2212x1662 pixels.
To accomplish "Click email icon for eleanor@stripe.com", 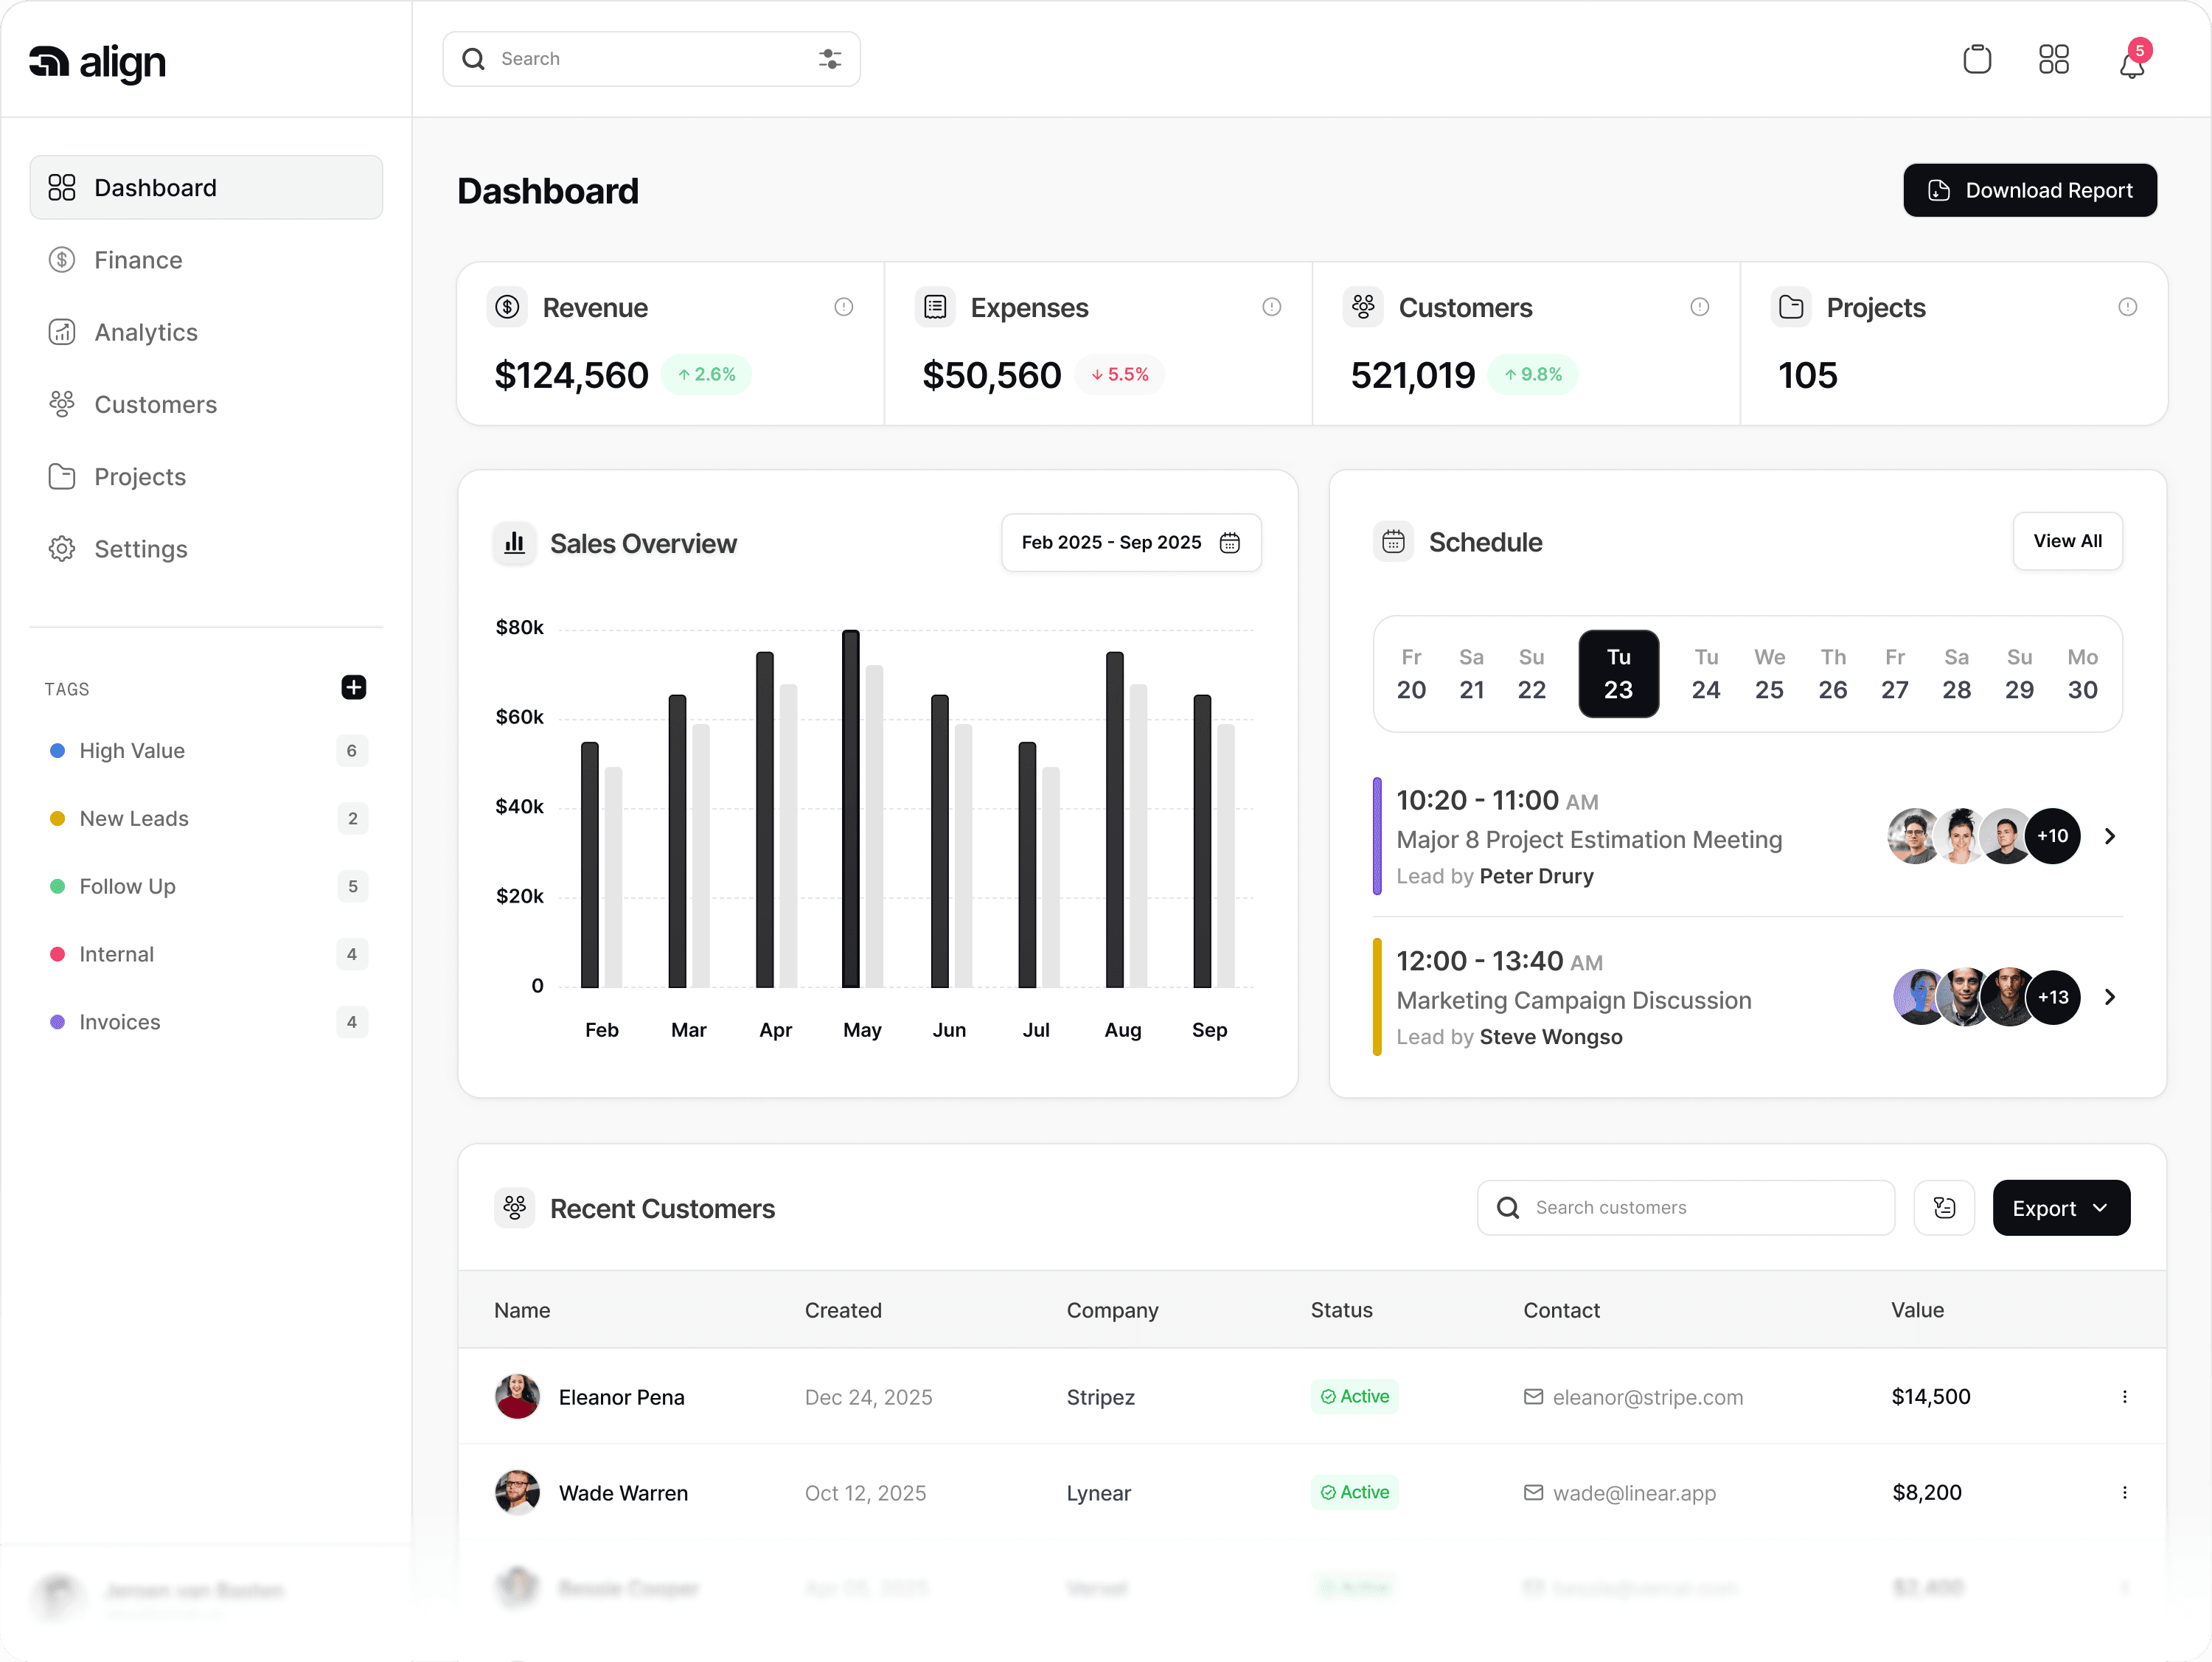I will [x=1533, y=1397].
